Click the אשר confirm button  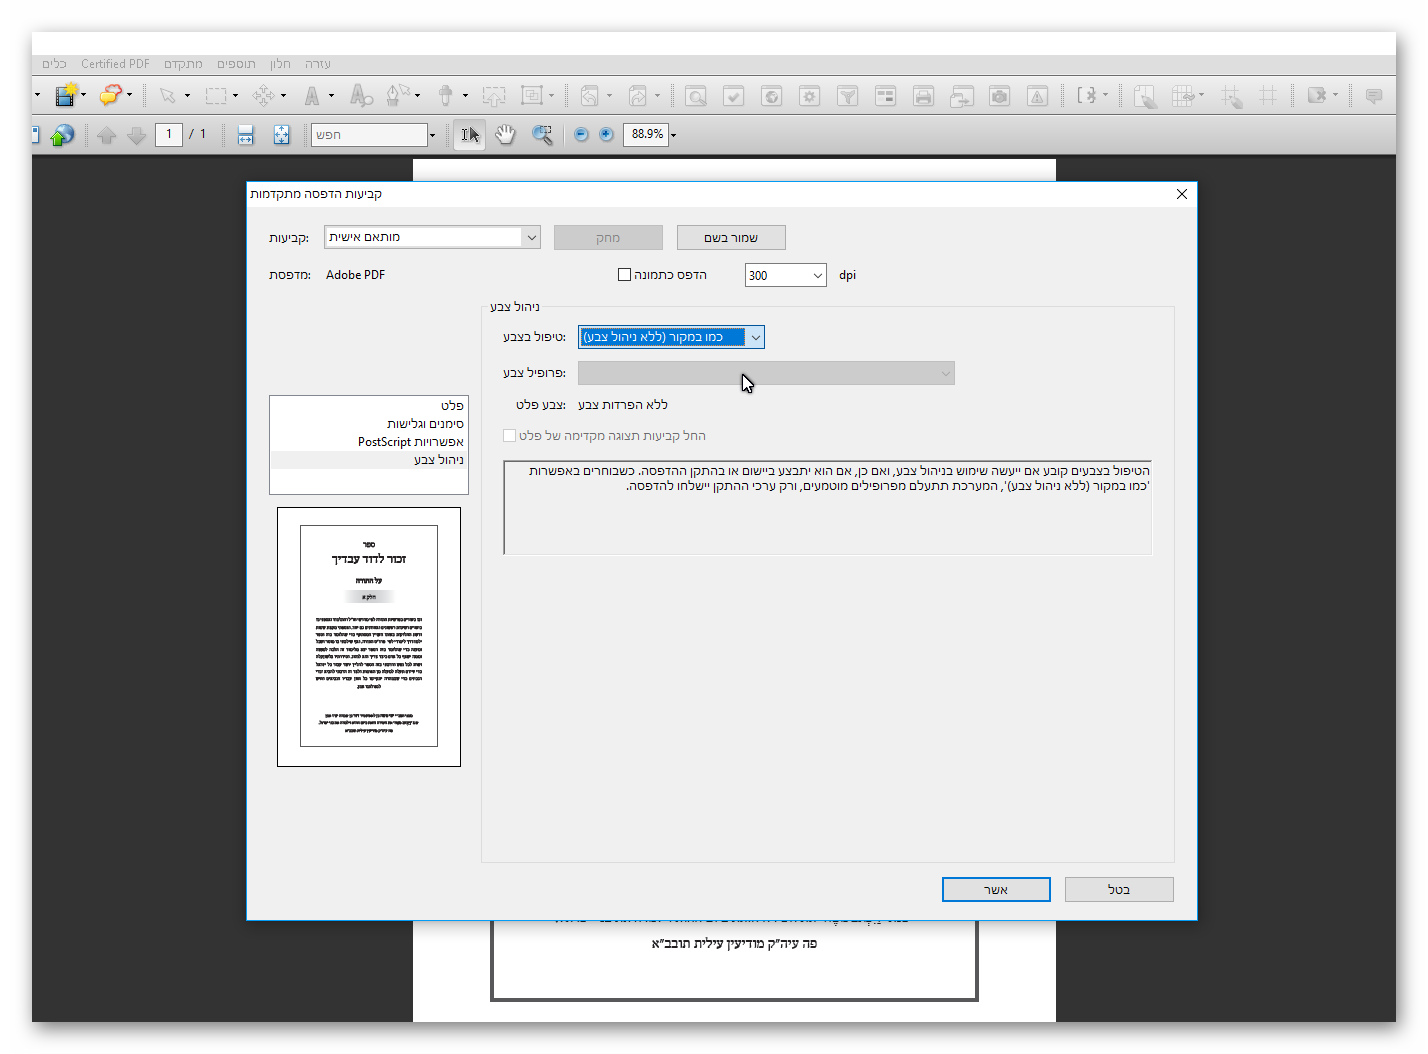pyautogui.click(x=996, y=890)
